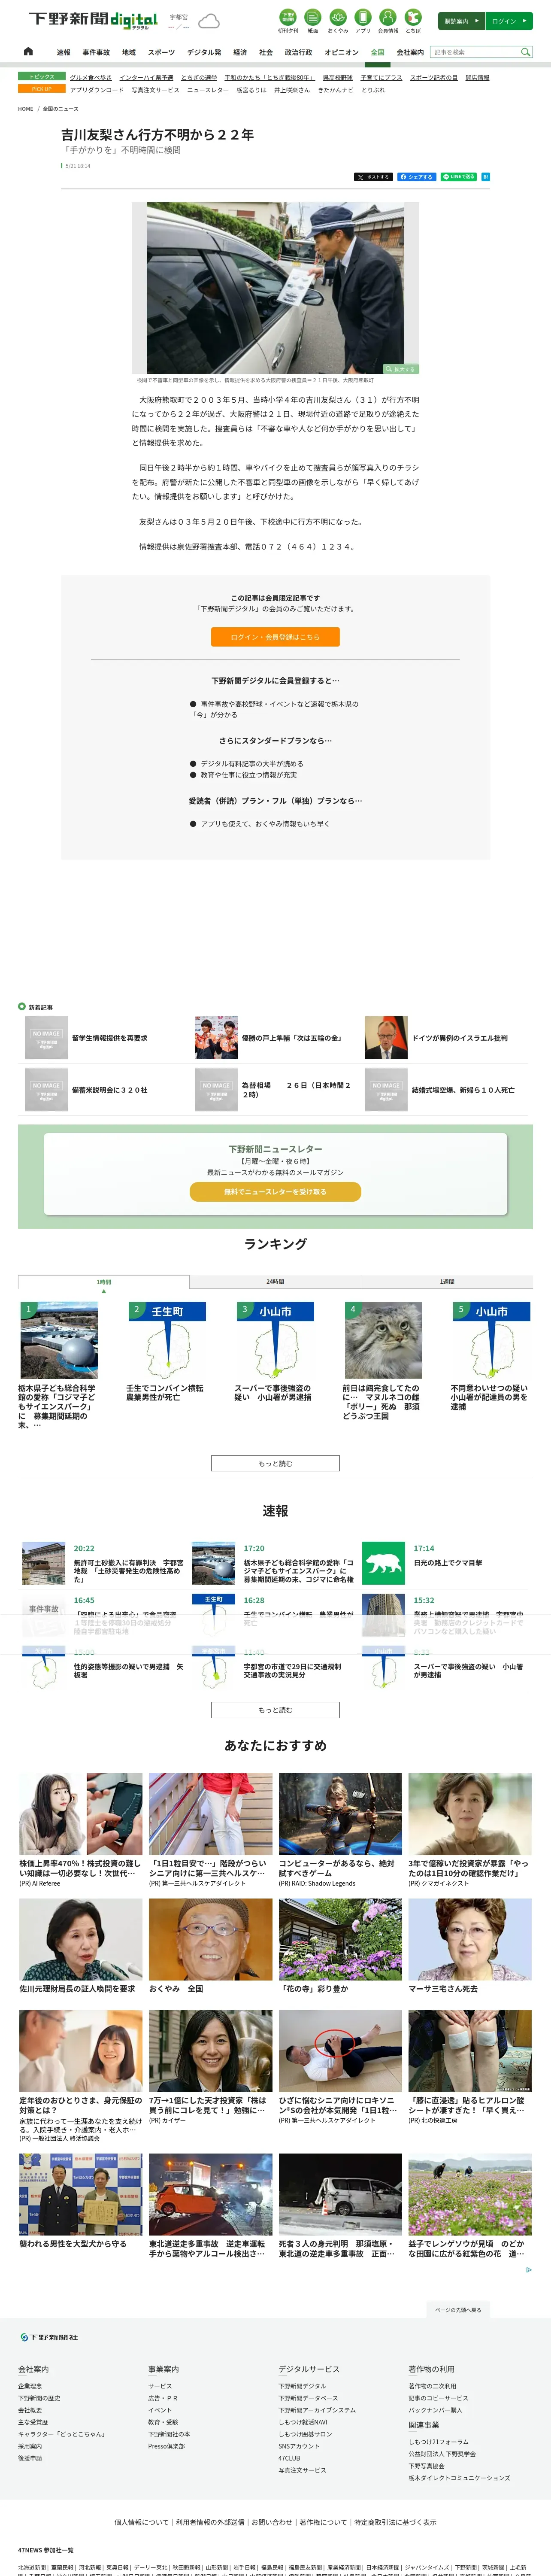Open 日光の路上でクマ目撃 article
Screen dimensions: 551x2576
tap(448, 1562)
